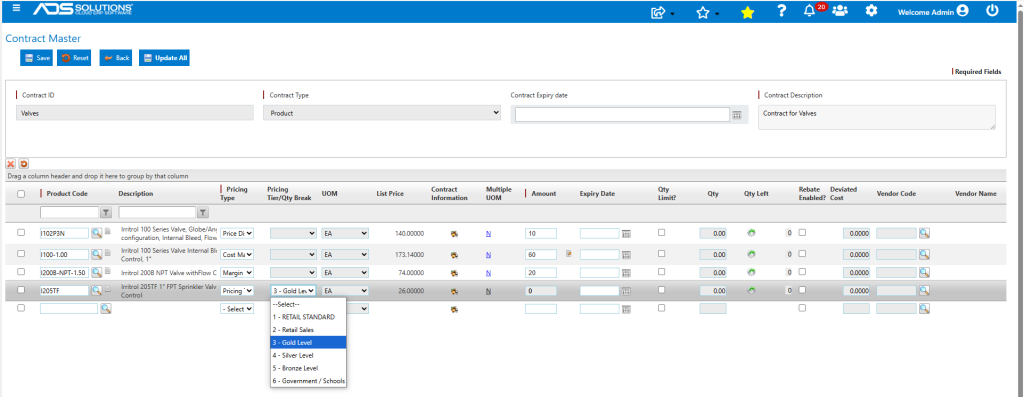This screenshot has width=1024, height=397.
Task: Select the row checkbox for I102P3N
Action: tap(21, 232)
